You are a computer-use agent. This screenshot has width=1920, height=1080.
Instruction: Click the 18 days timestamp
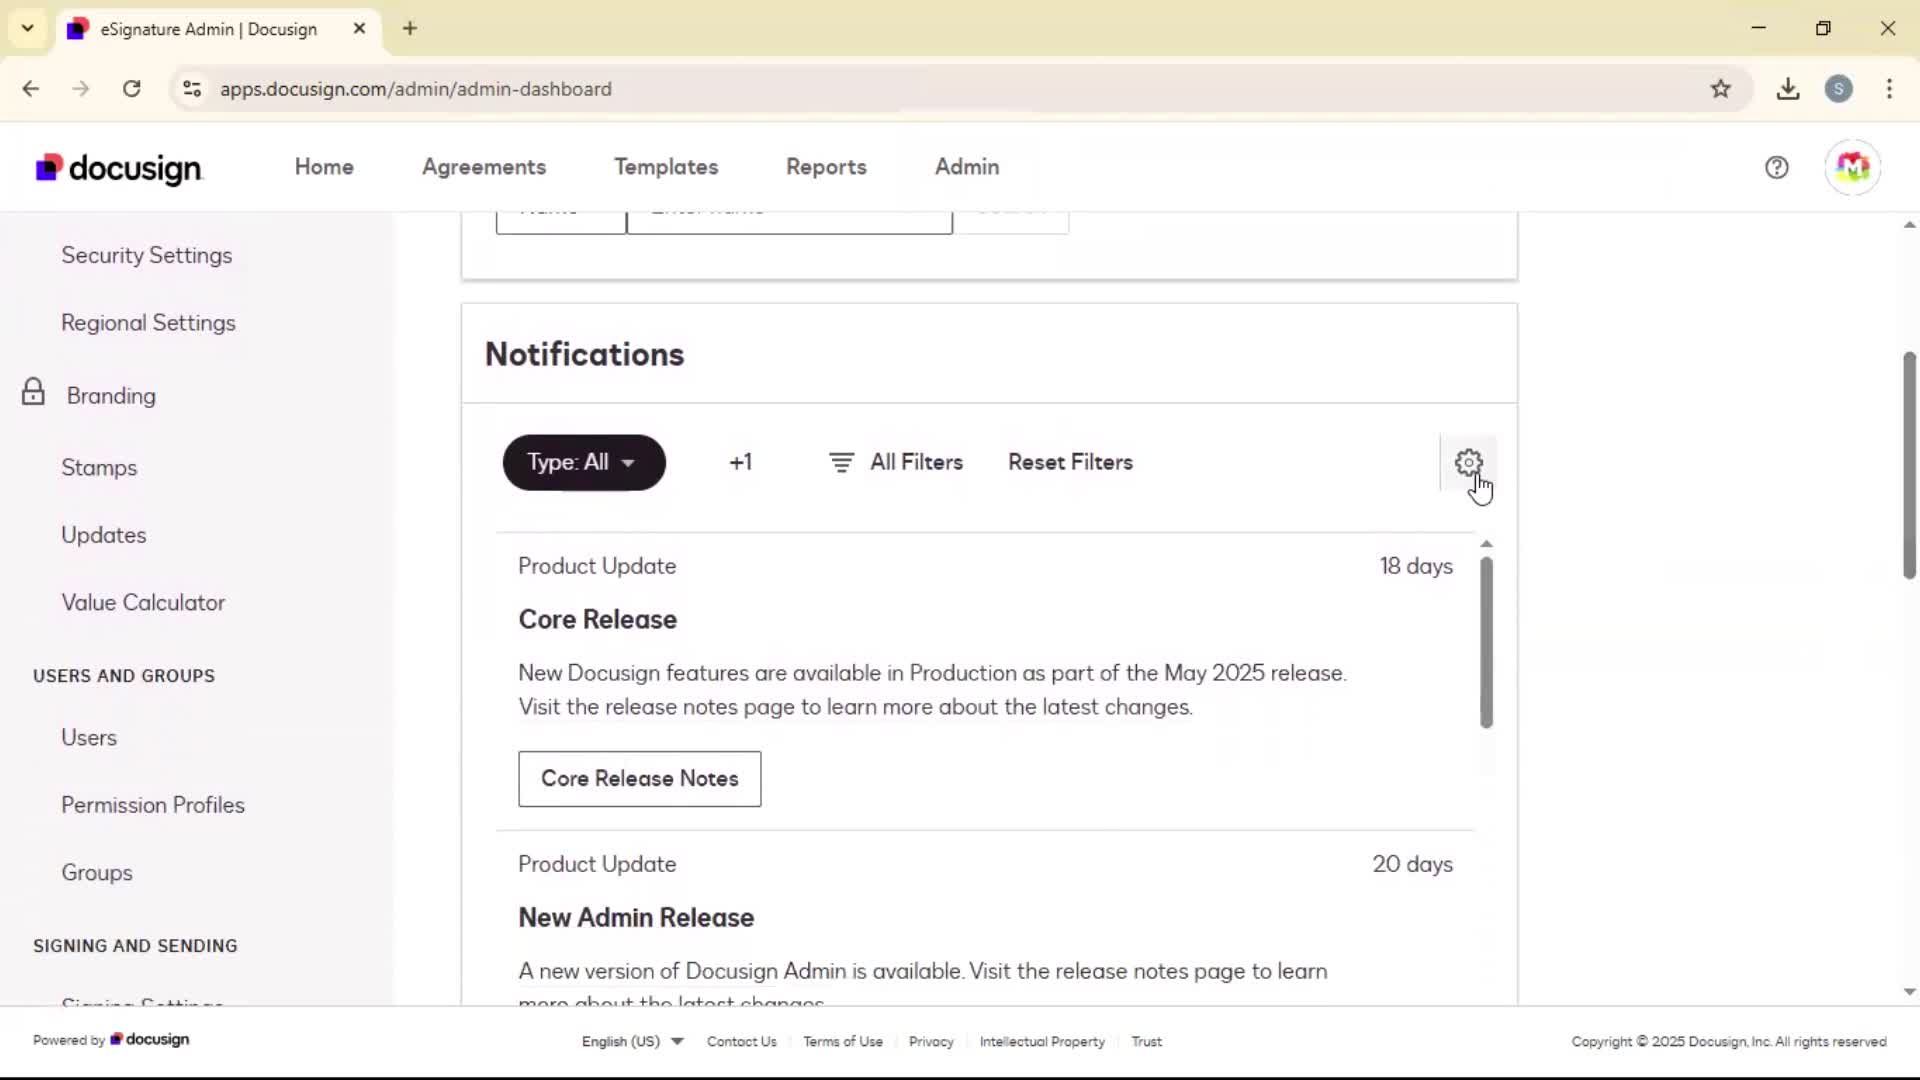click(x=1416, y=566)
